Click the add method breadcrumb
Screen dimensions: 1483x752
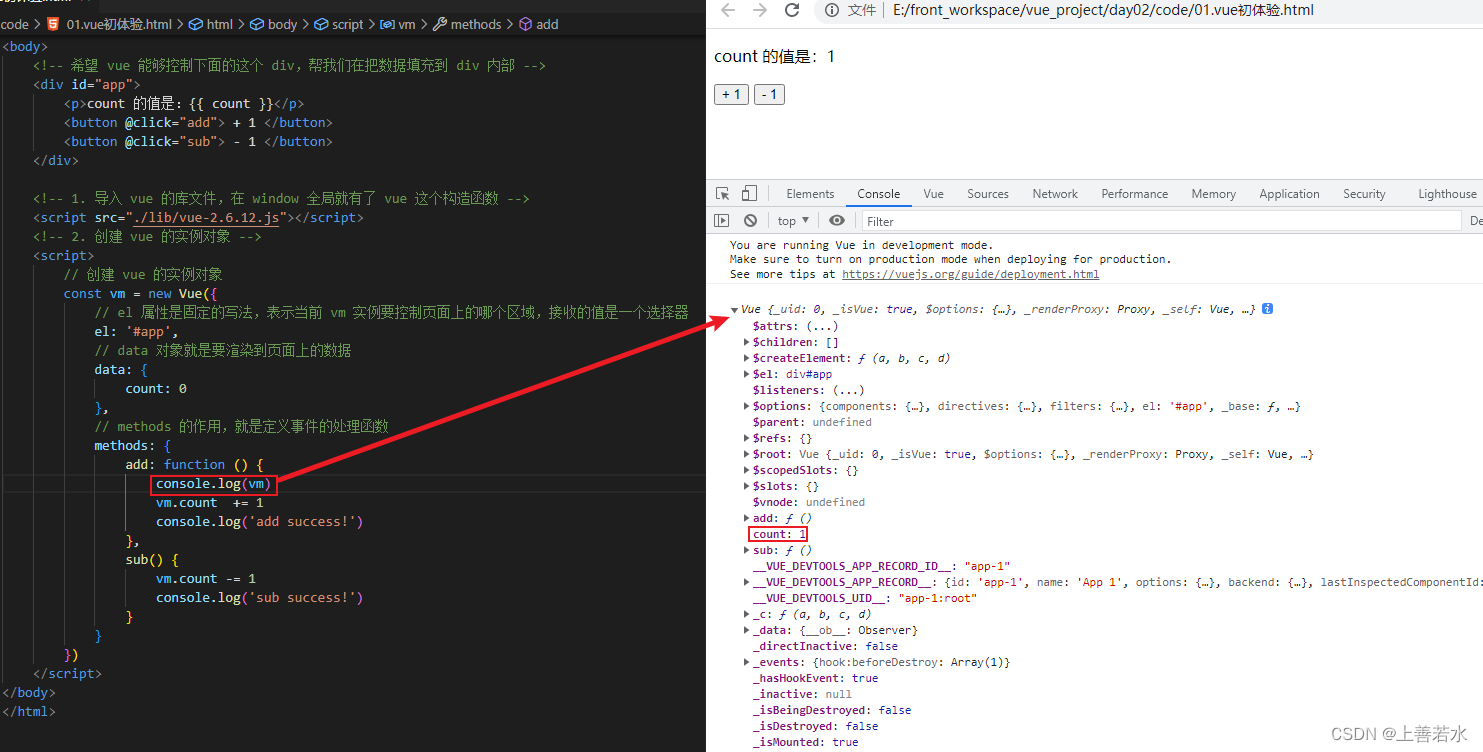(538, 24)
